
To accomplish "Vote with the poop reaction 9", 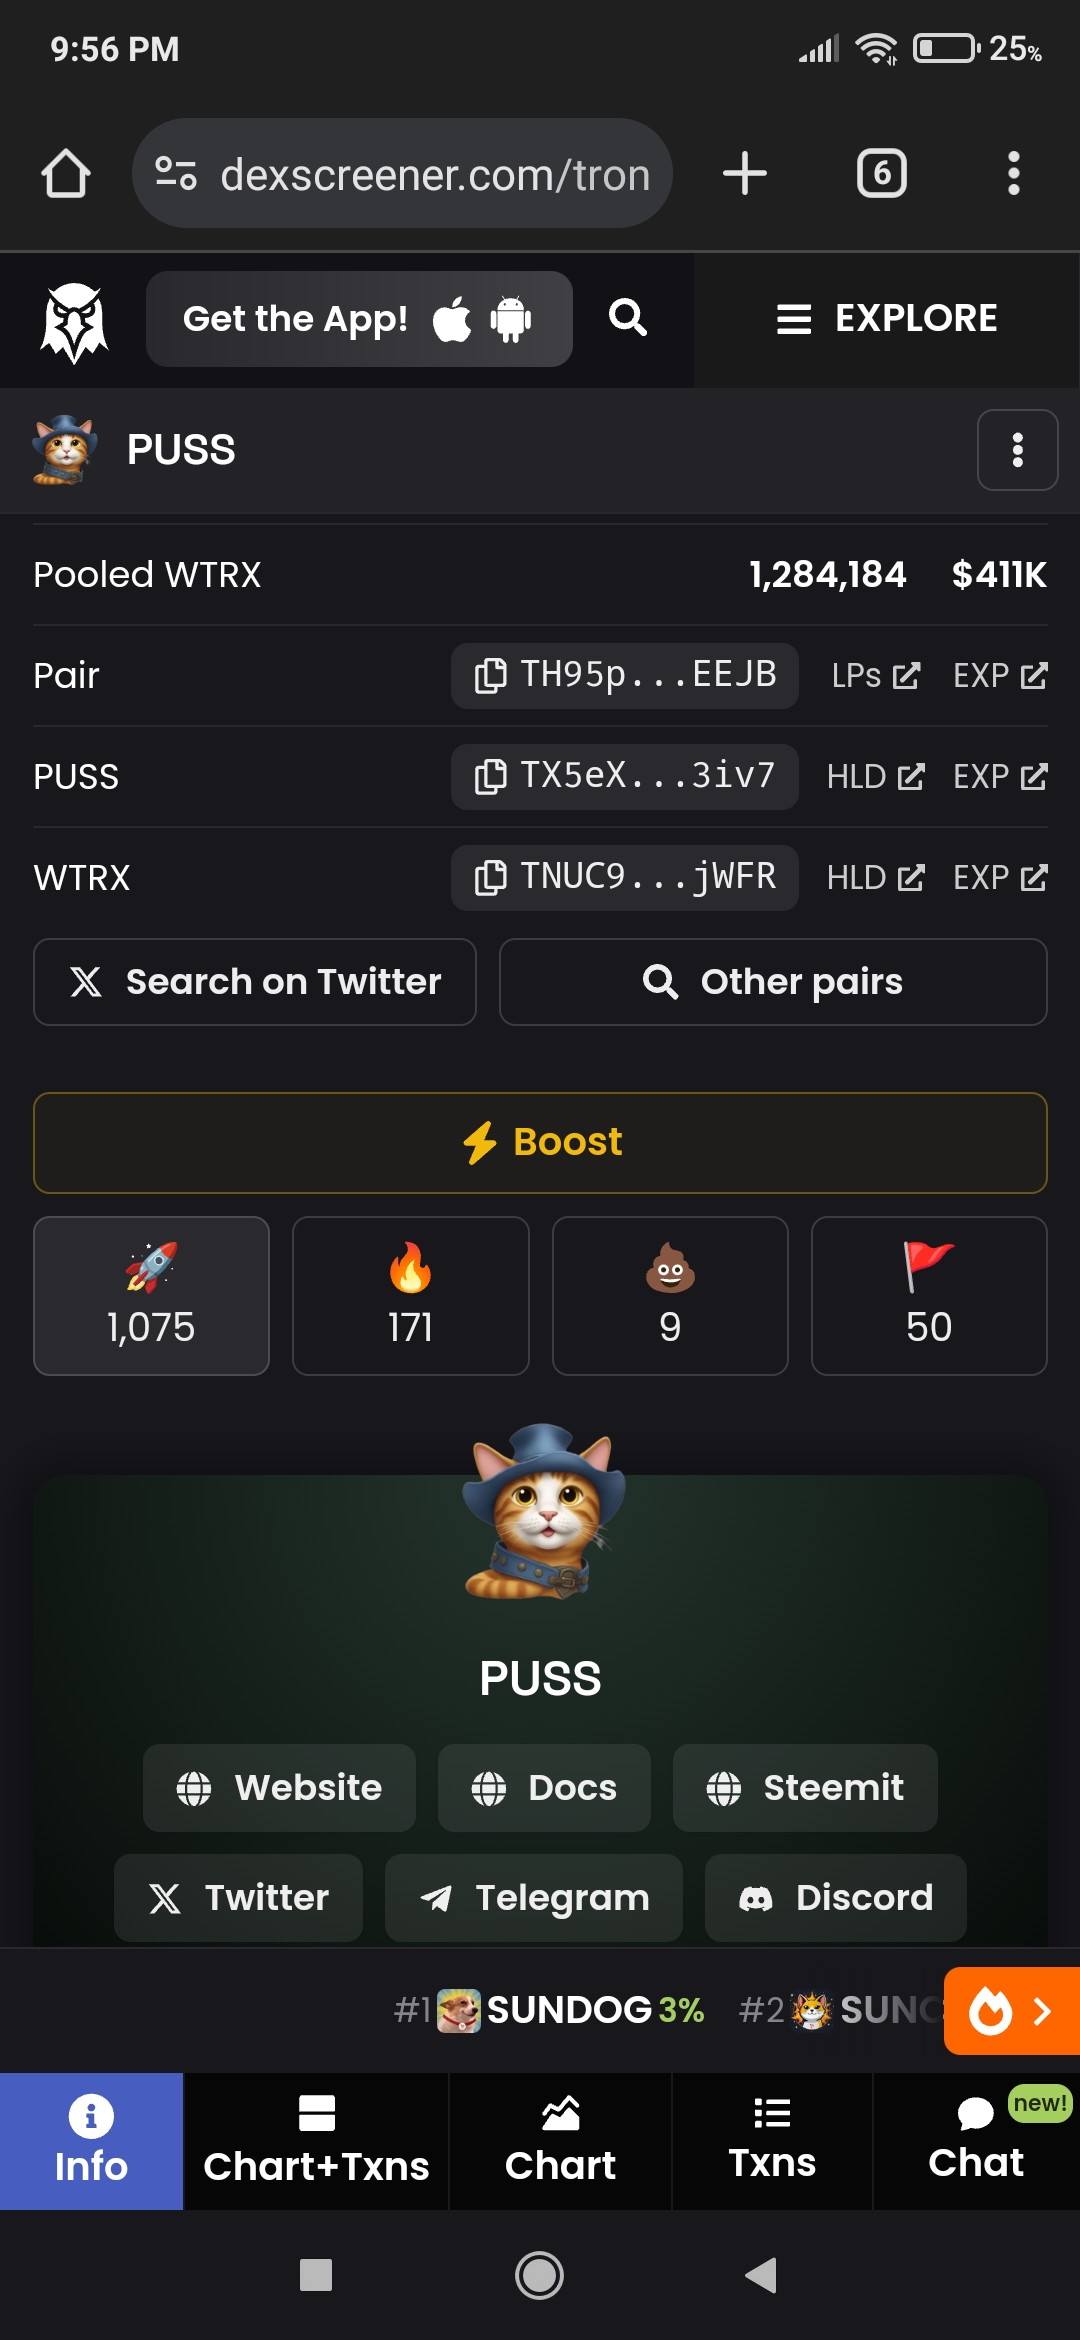I will (670, 1295).
